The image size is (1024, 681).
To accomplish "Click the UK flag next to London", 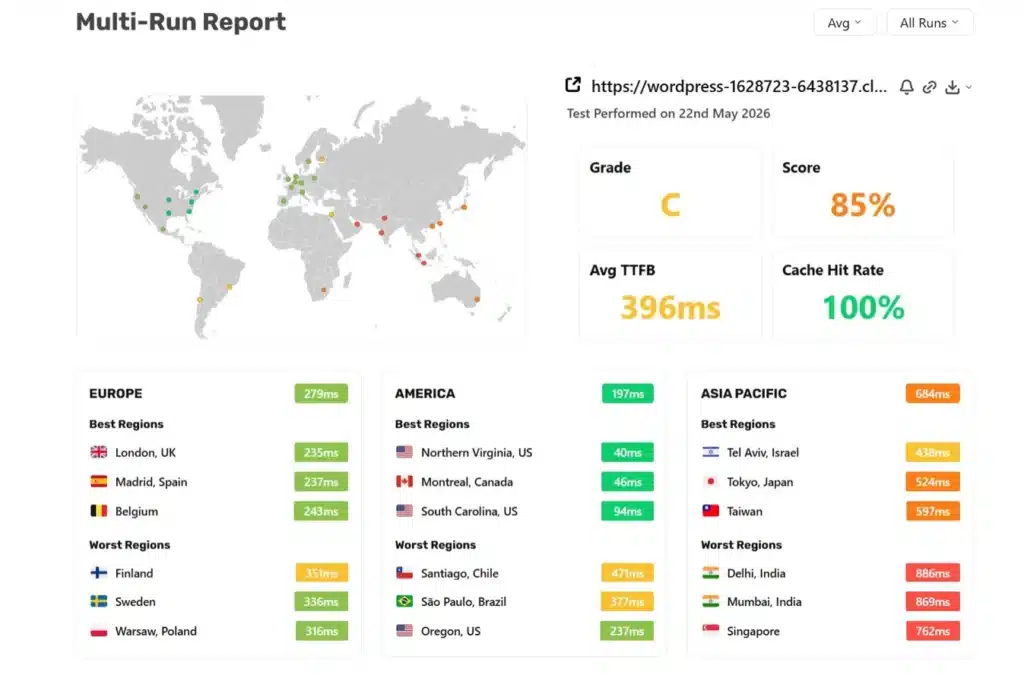I will tap(99, 452).
